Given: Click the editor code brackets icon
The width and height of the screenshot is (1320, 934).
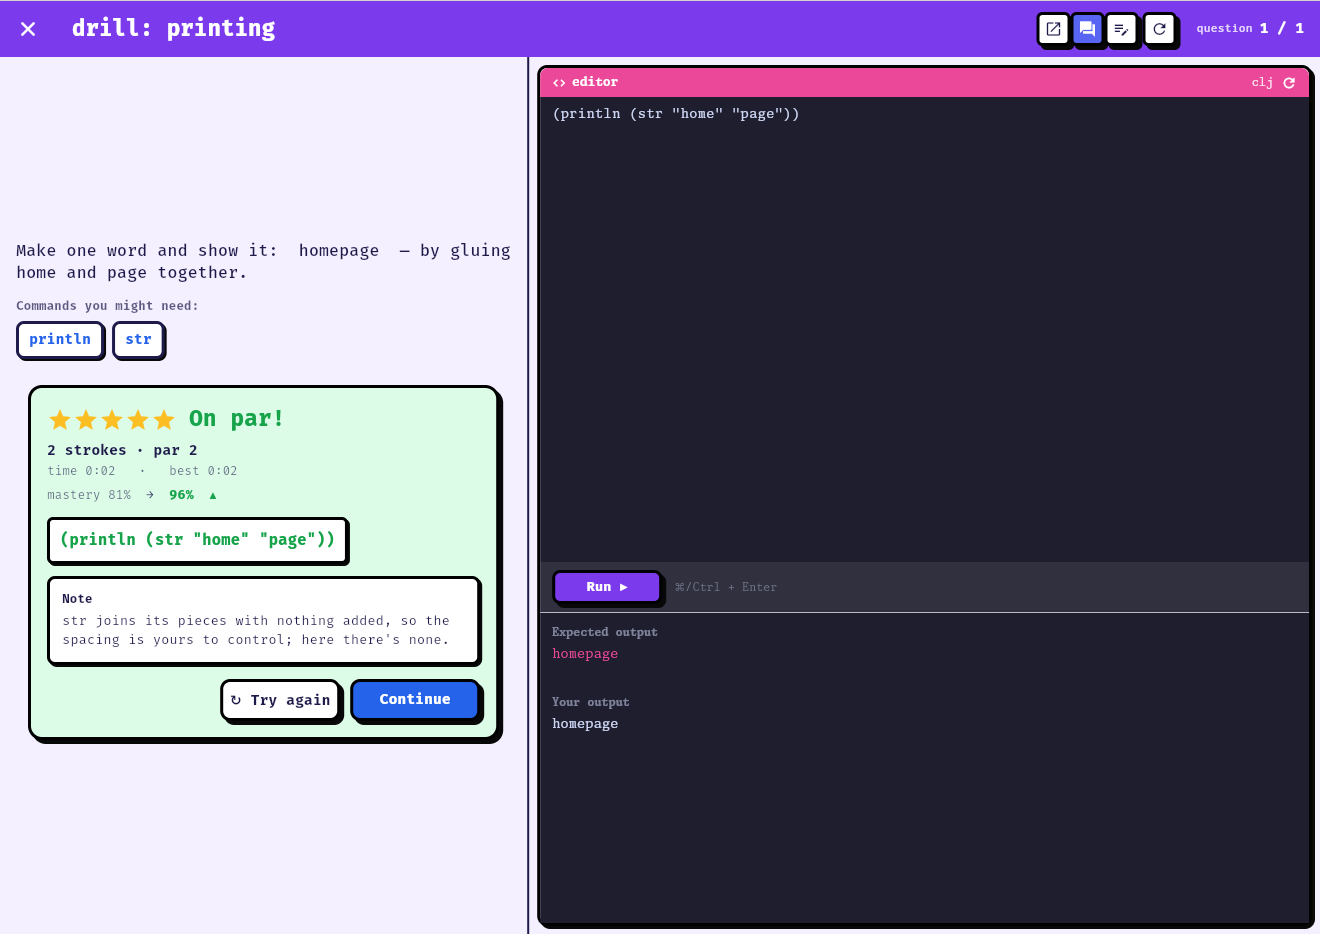Looking at the screenshot, I should (x=559, y=83).
